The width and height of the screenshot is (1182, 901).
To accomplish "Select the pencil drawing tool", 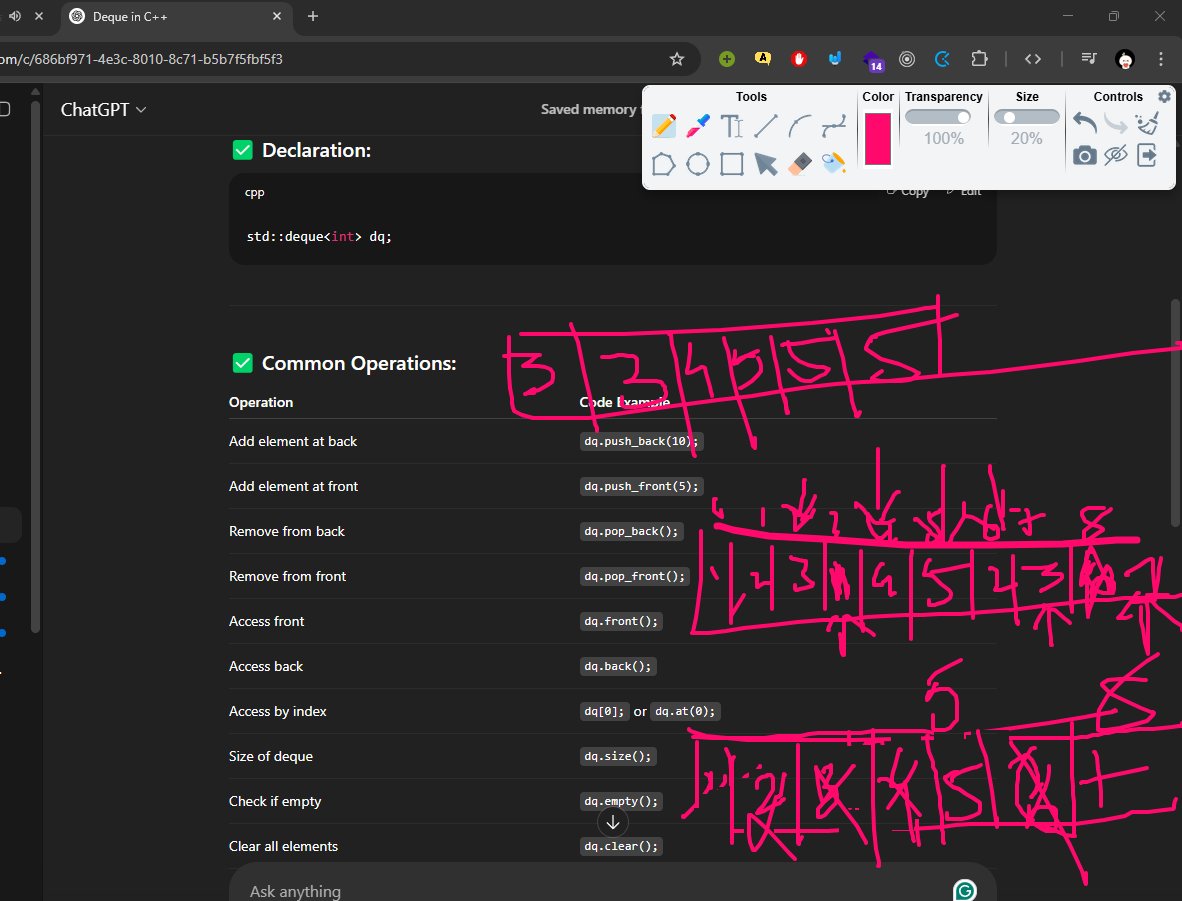I will [663, 126].
